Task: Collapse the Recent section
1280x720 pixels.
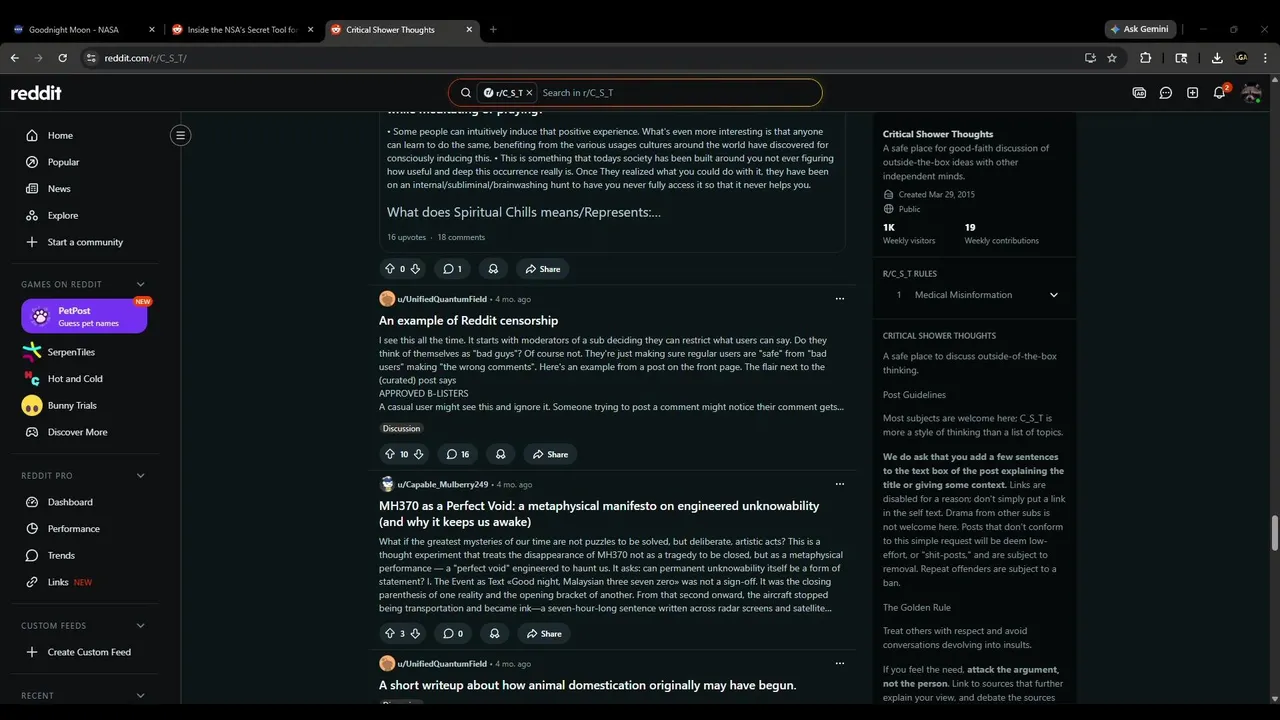Action: 141,696
